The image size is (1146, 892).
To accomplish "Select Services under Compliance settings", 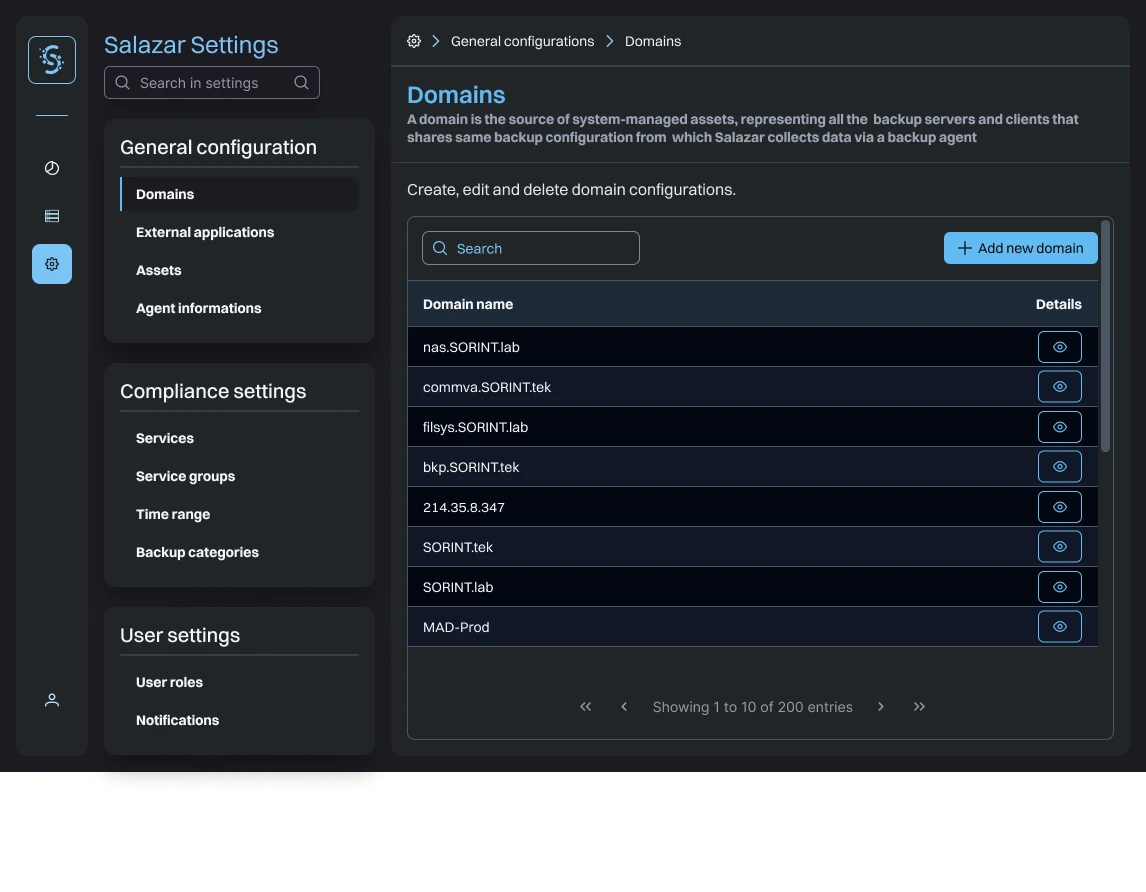I will coord(164,438).
